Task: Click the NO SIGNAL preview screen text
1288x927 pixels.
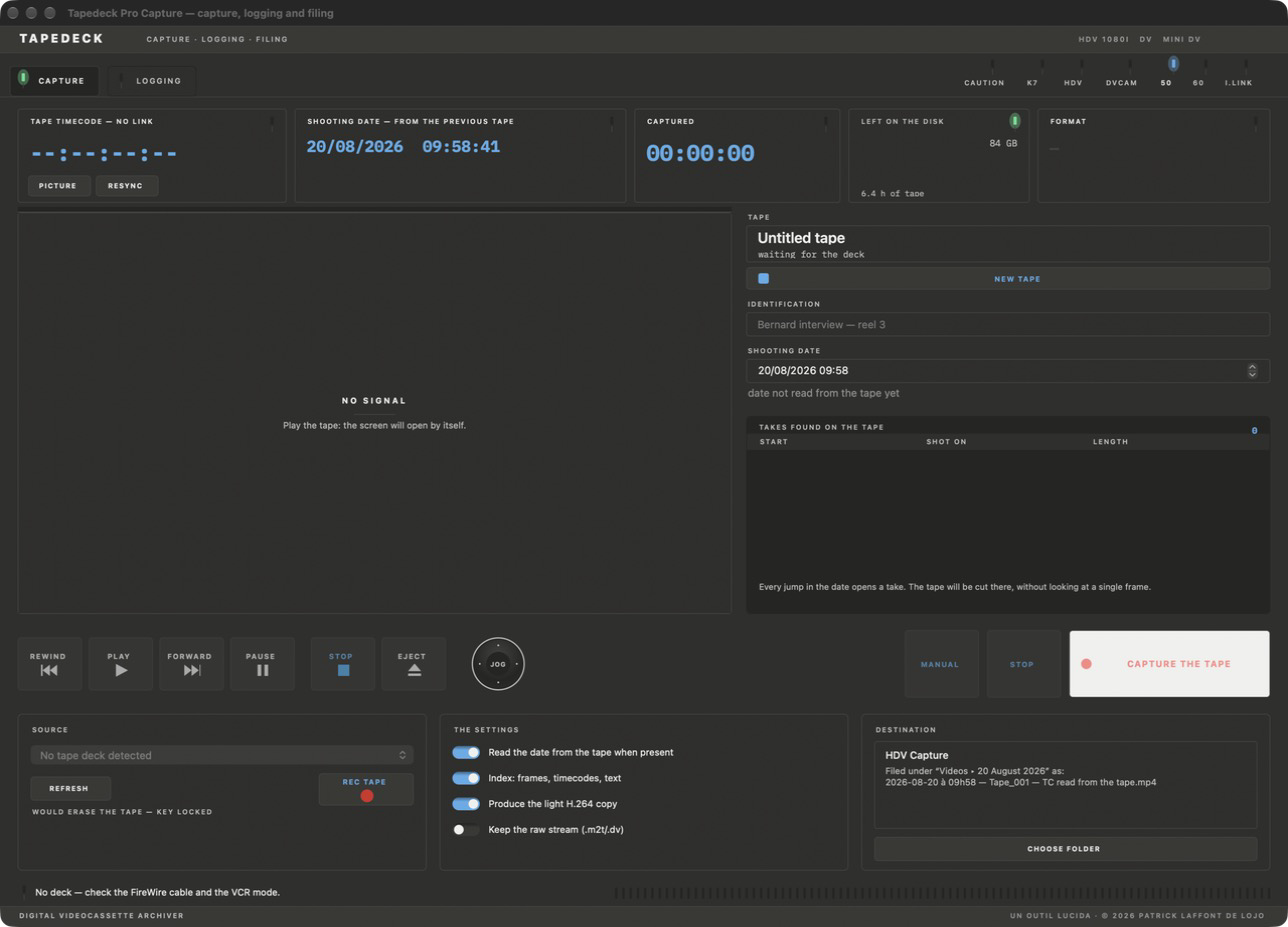Action: pos(374,400)
